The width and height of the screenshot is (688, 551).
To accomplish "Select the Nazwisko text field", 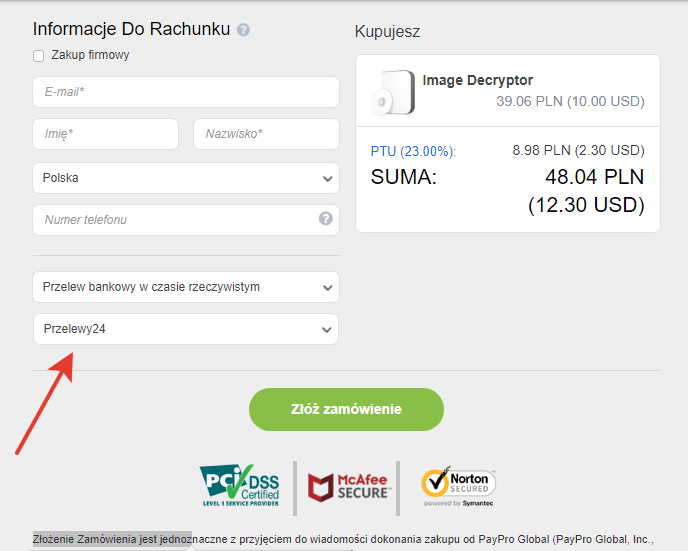I will (x=266, y=134).
